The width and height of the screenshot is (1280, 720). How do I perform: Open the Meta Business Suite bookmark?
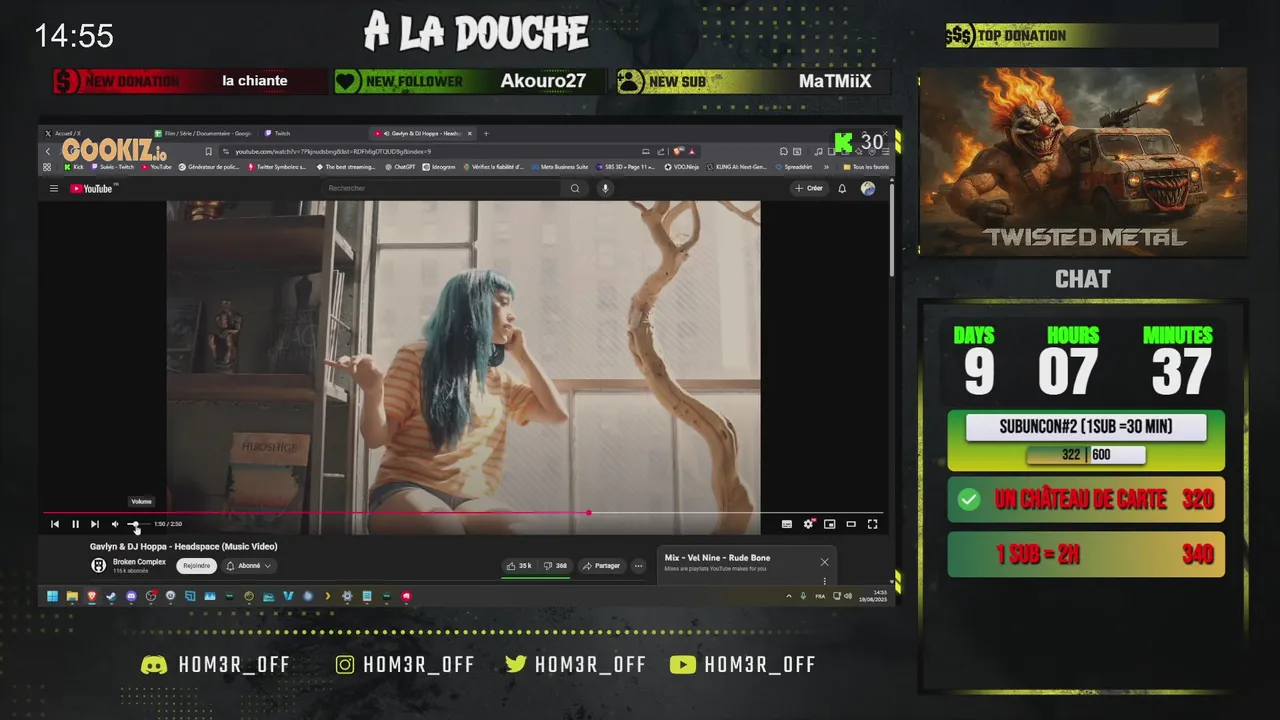click(x=559, y=167)
